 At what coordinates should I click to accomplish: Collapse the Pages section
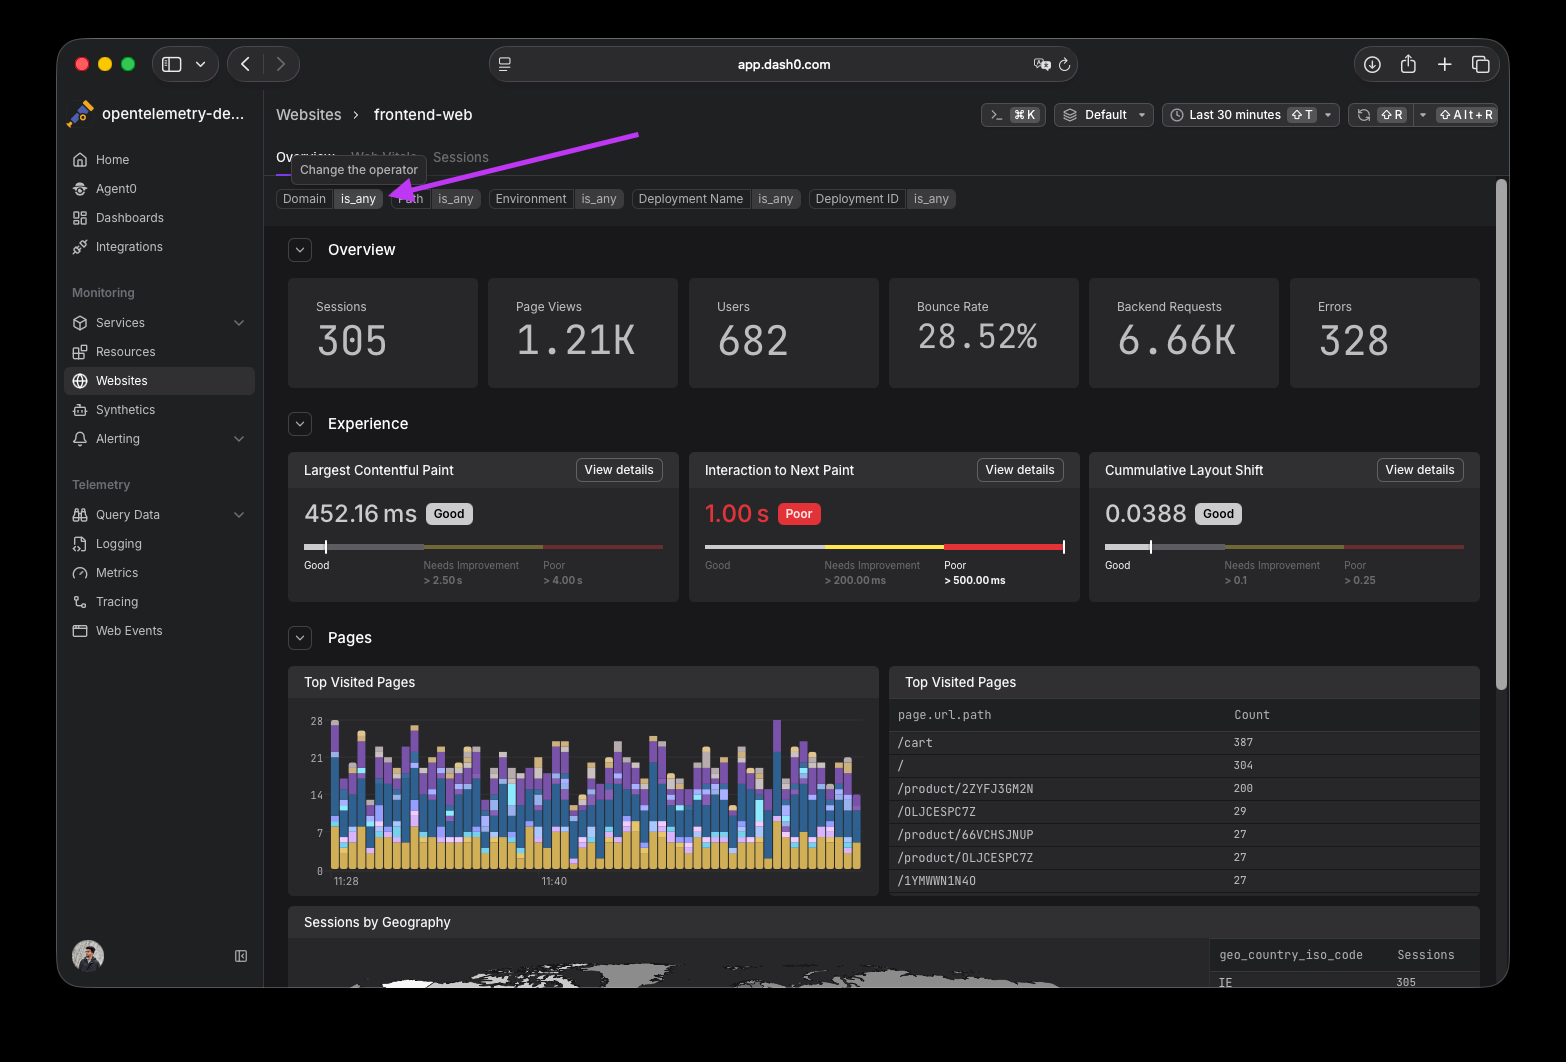tap(300, 638)
